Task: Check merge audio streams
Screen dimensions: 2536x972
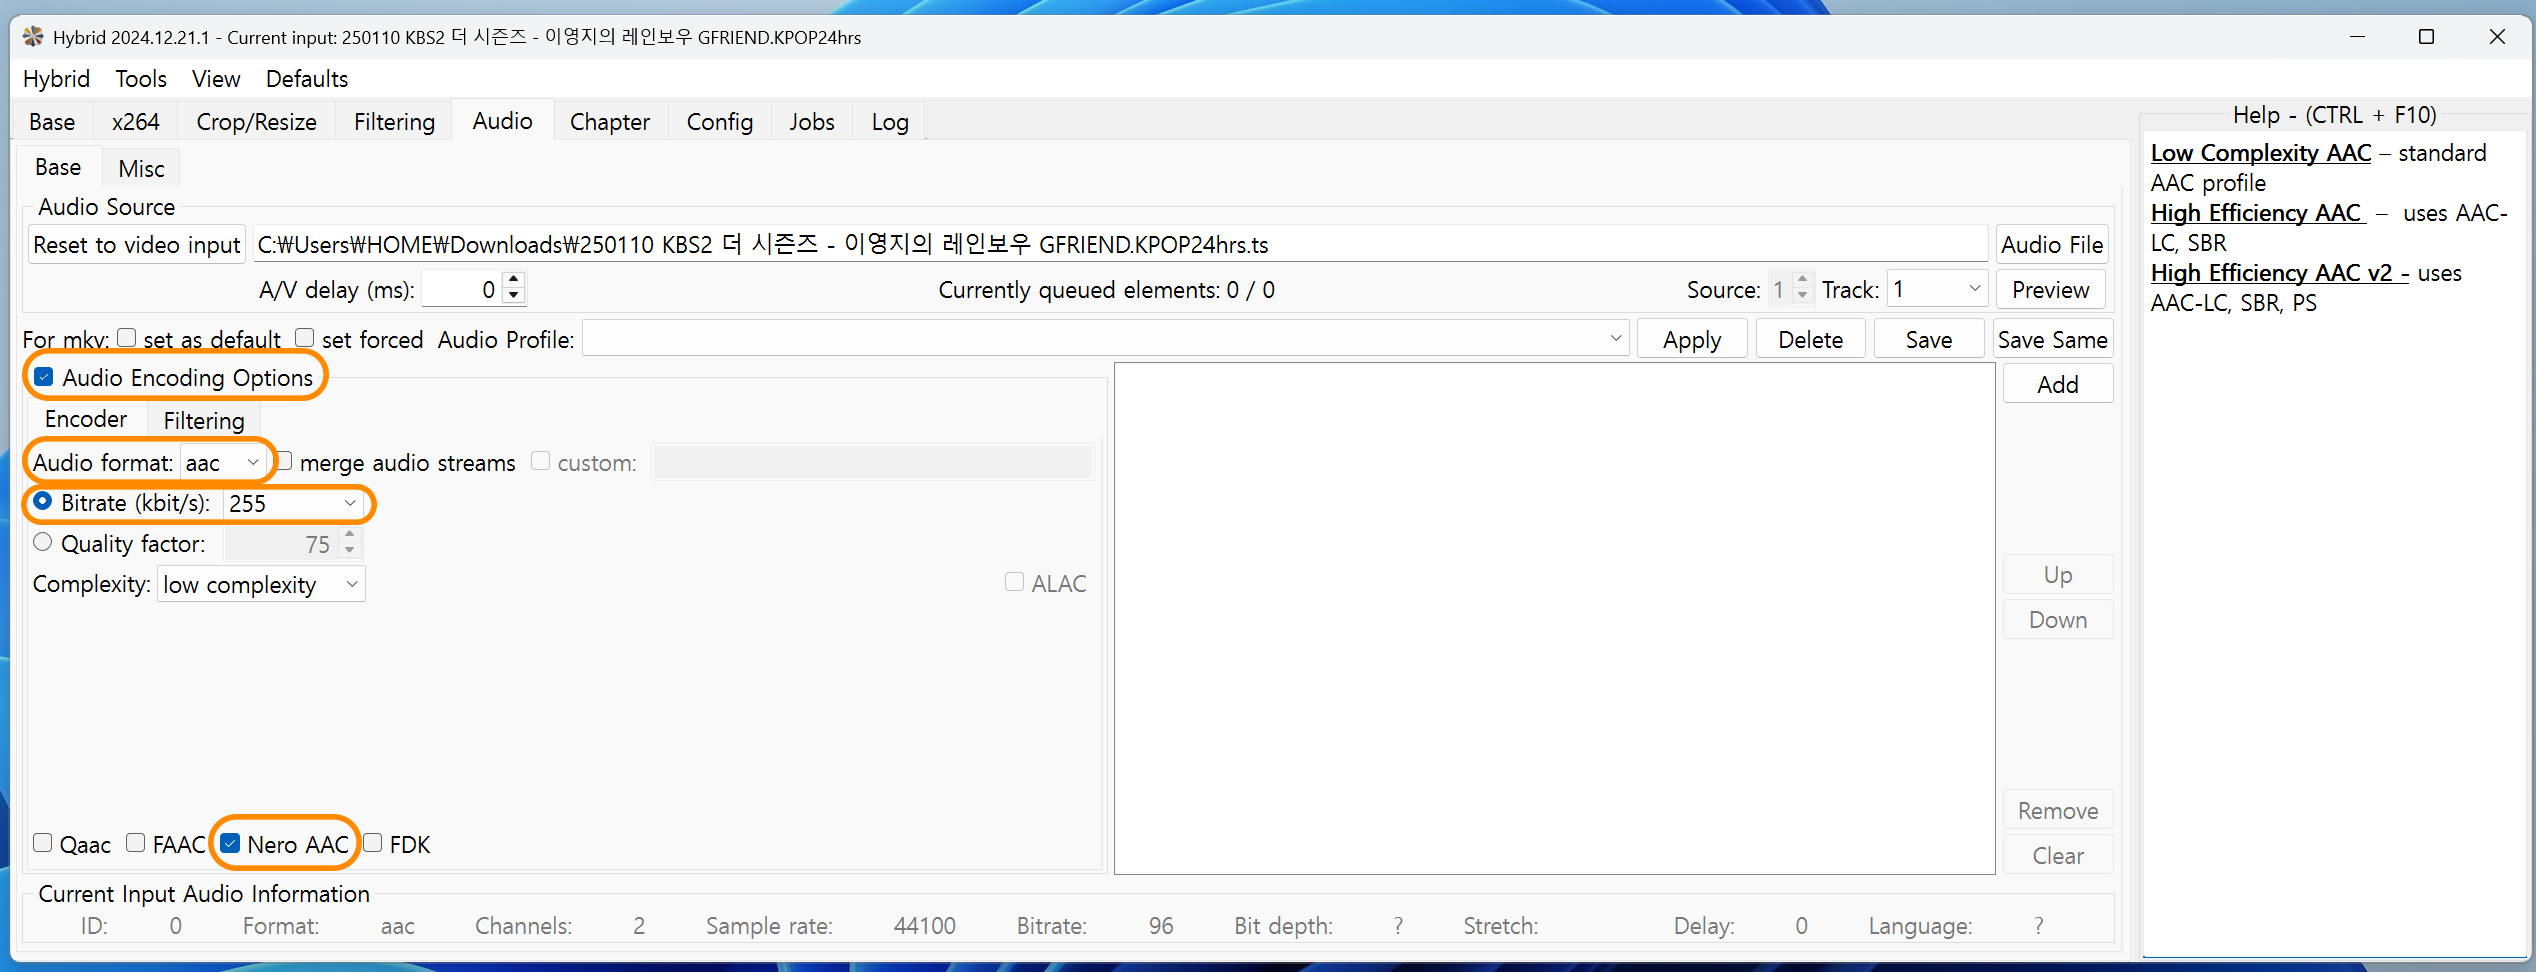Action: [284, 461]
